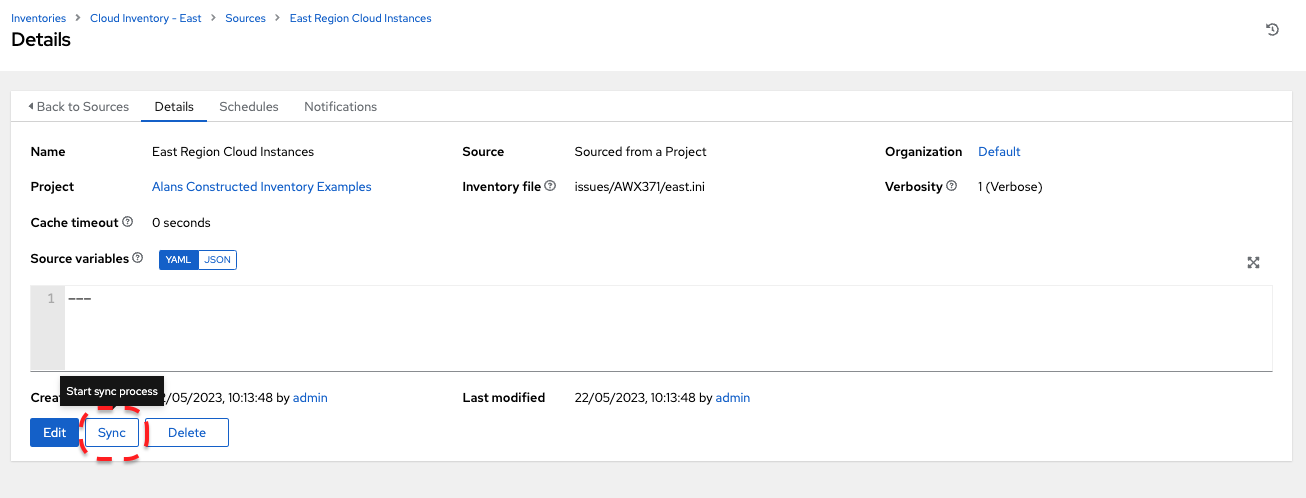The image size is (1306, 498).
Task: Expand the source variables editor fullscreen
Action: tap(1253, 263)
